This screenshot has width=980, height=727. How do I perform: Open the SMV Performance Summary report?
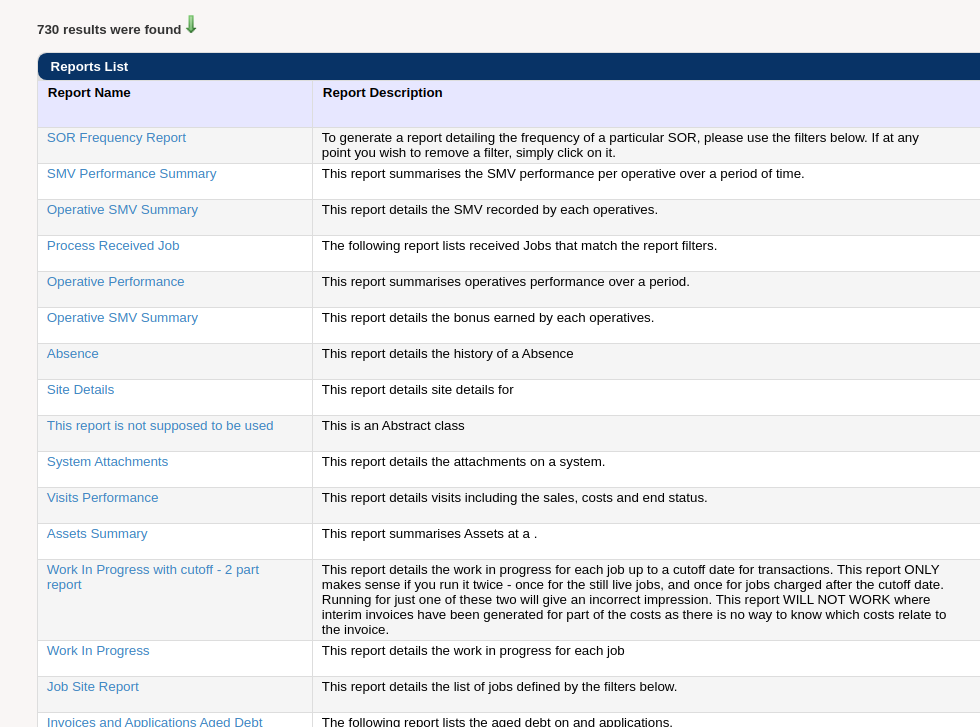(131, 173)
